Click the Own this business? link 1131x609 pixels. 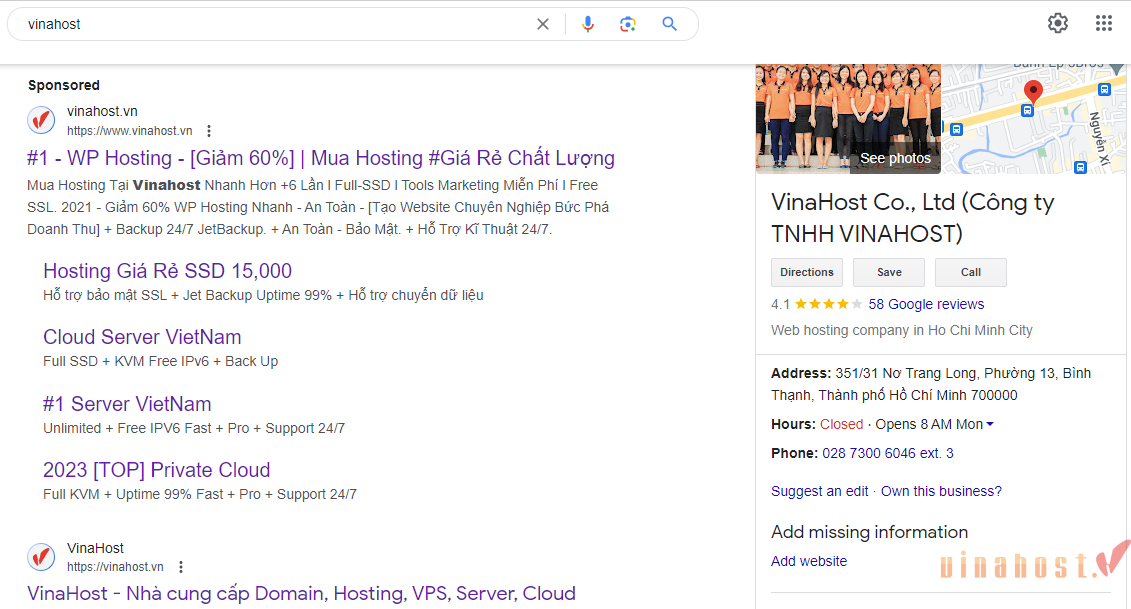click(941, 491)
